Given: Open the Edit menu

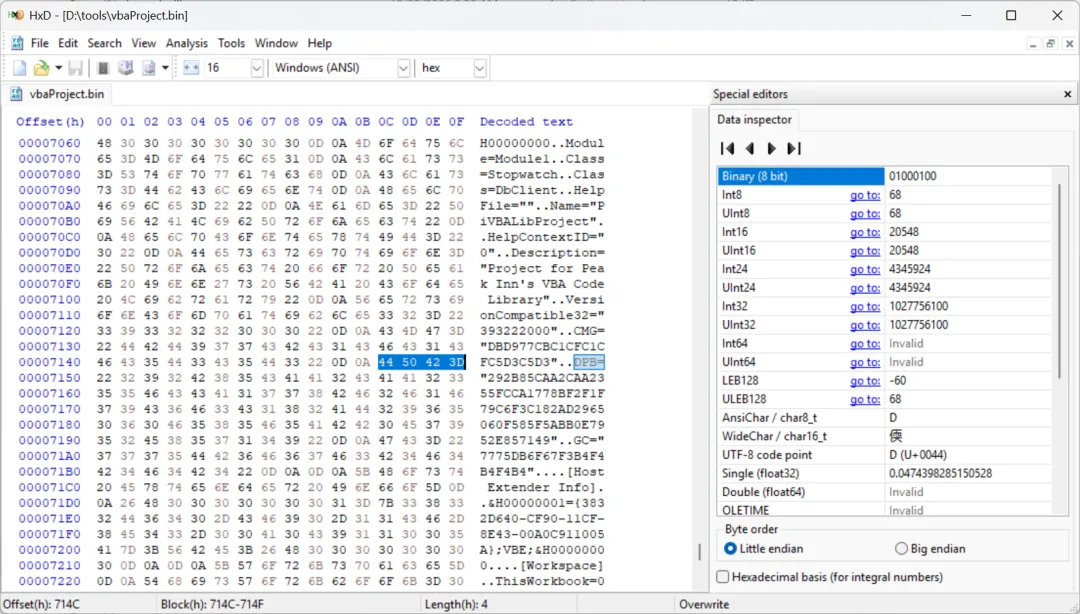Looking at the screenshot, I should [68, 43].
